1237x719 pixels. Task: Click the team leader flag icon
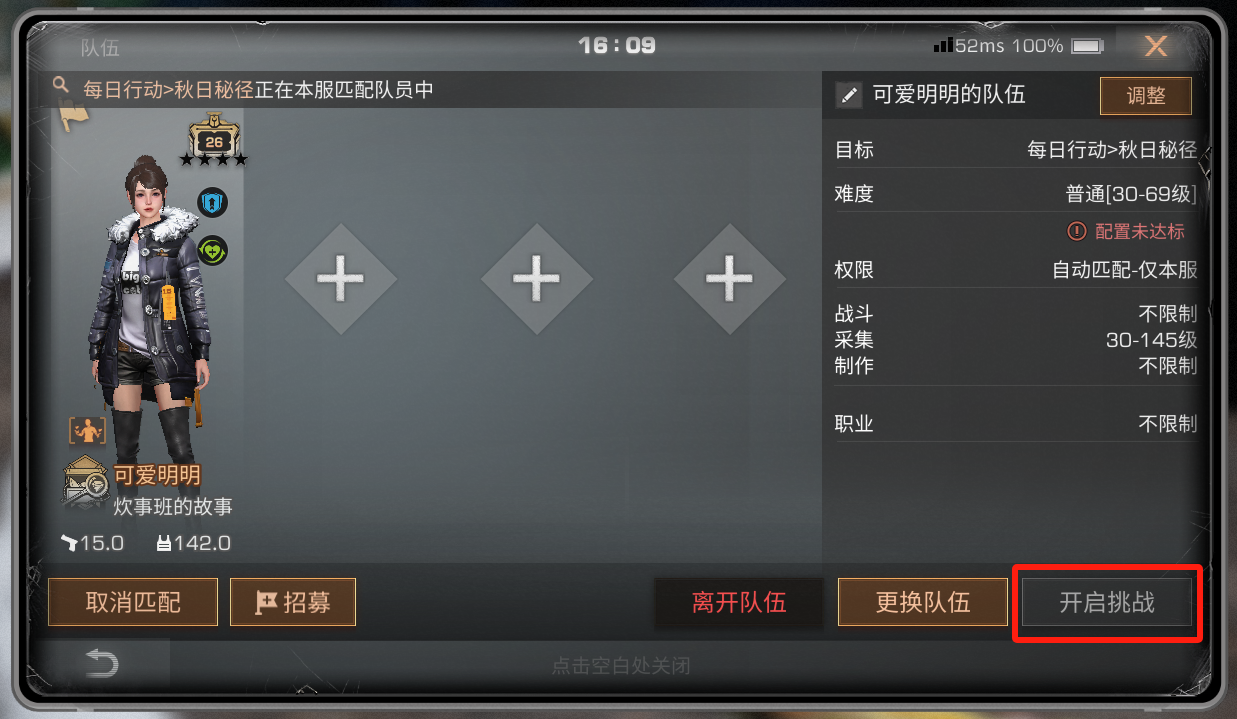coord(75,116)
